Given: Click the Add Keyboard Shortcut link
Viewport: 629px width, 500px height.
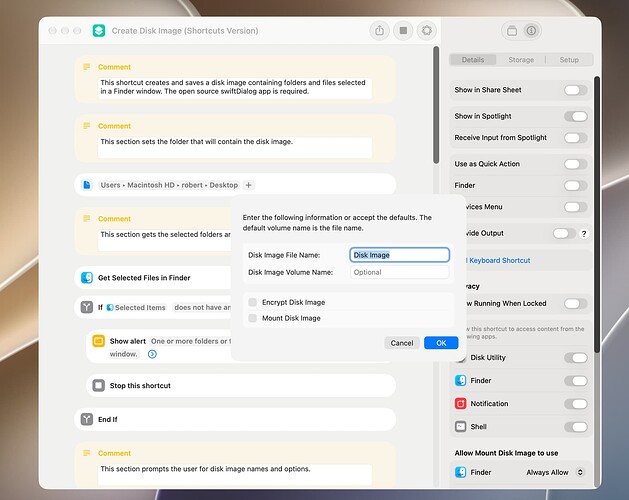Looking at the screenshot, I should (499, 260).
